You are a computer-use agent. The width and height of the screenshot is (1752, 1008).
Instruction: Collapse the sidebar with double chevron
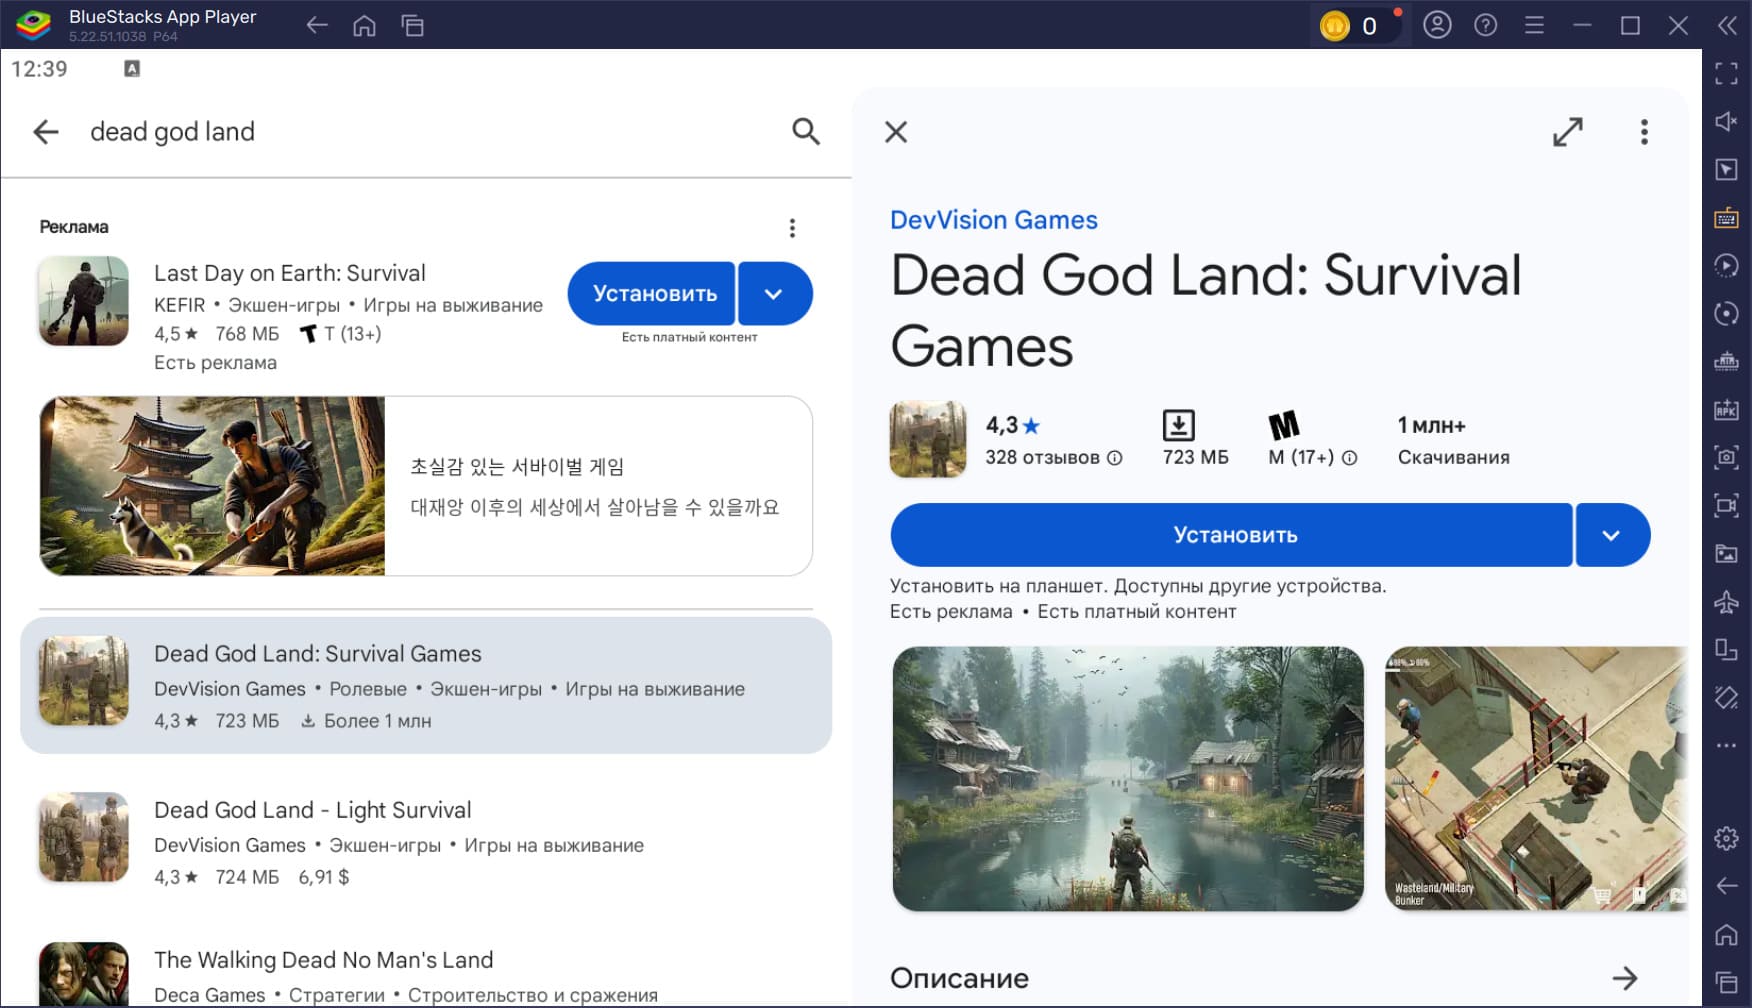click(1727, 25)
